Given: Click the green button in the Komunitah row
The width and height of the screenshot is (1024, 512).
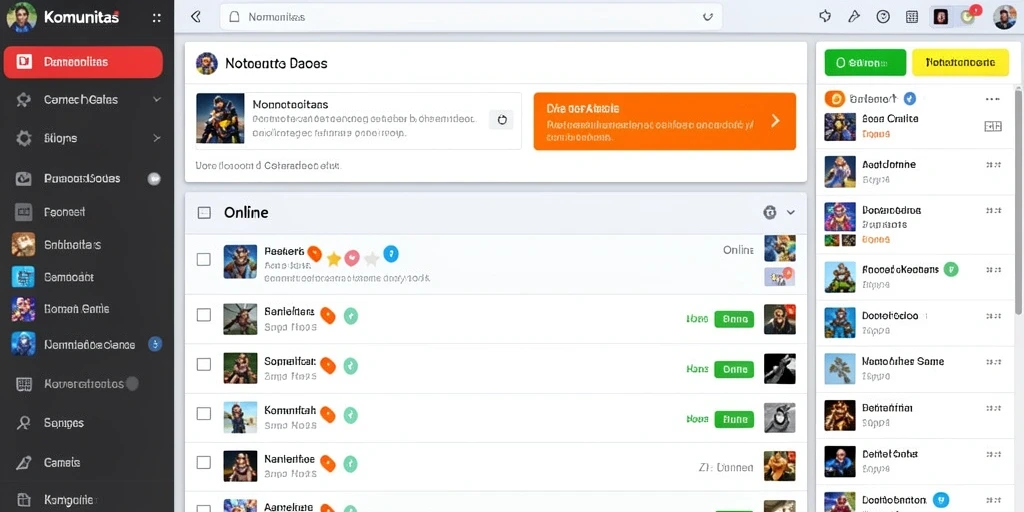Looking at the screenshot, I should (x=734, y=419).
